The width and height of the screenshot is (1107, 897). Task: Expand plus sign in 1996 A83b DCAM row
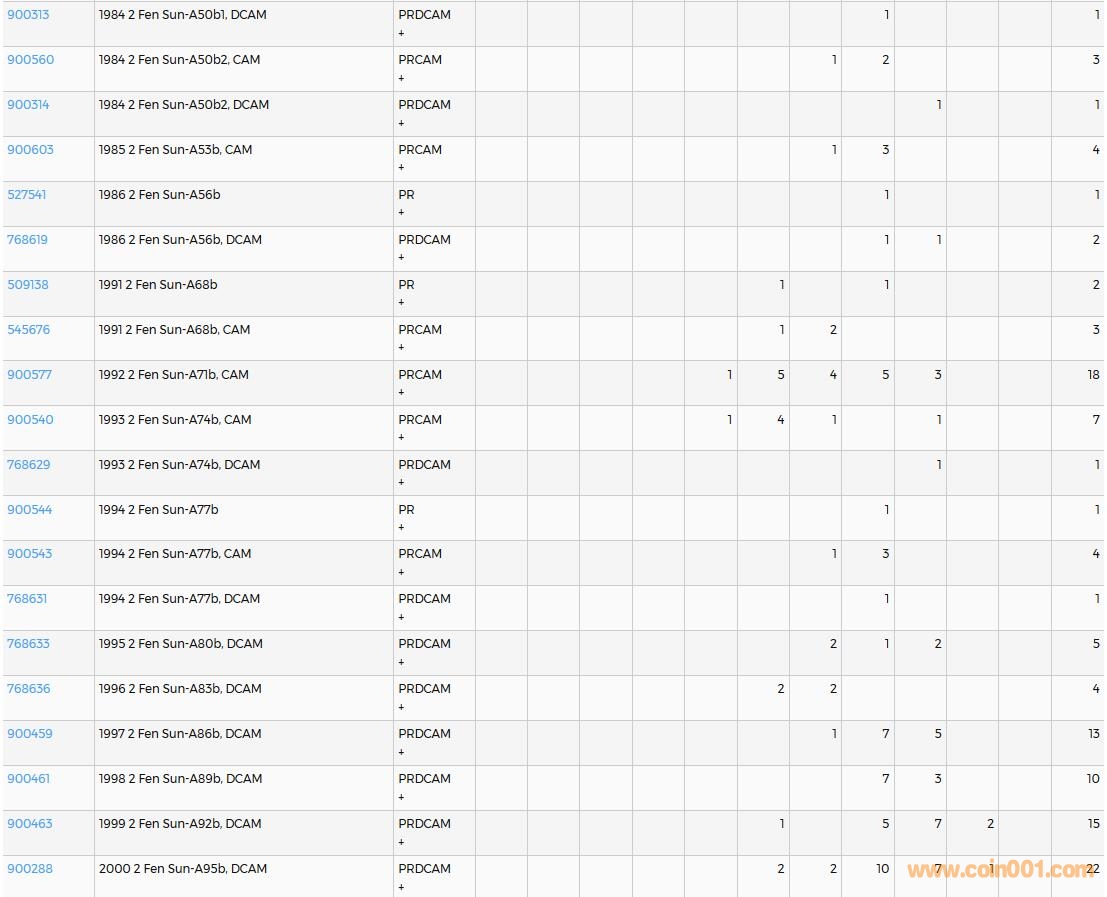[x=401, y=707]
